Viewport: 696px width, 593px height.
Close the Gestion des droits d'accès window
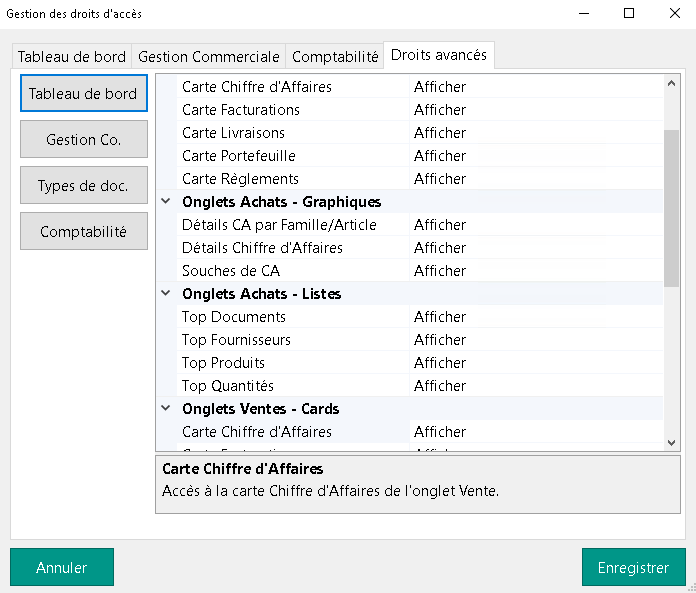point(673,13)
